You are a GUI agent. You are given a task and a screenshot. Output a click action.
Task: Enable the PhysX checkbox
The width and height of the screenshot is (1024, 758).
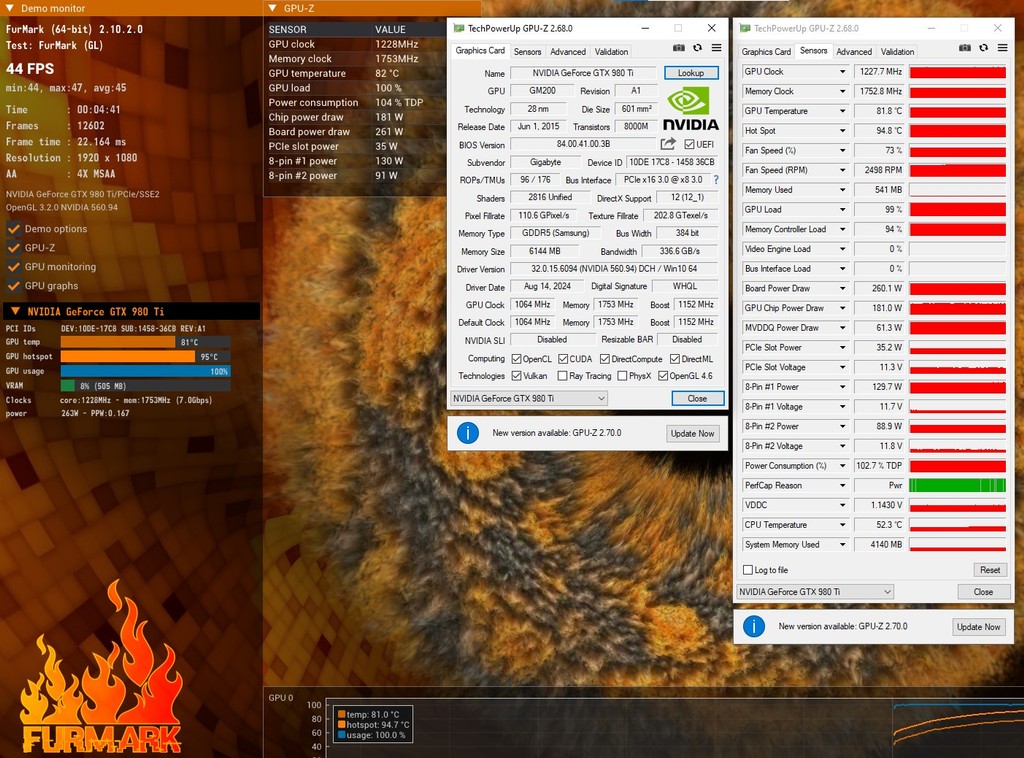click(622, 376)
